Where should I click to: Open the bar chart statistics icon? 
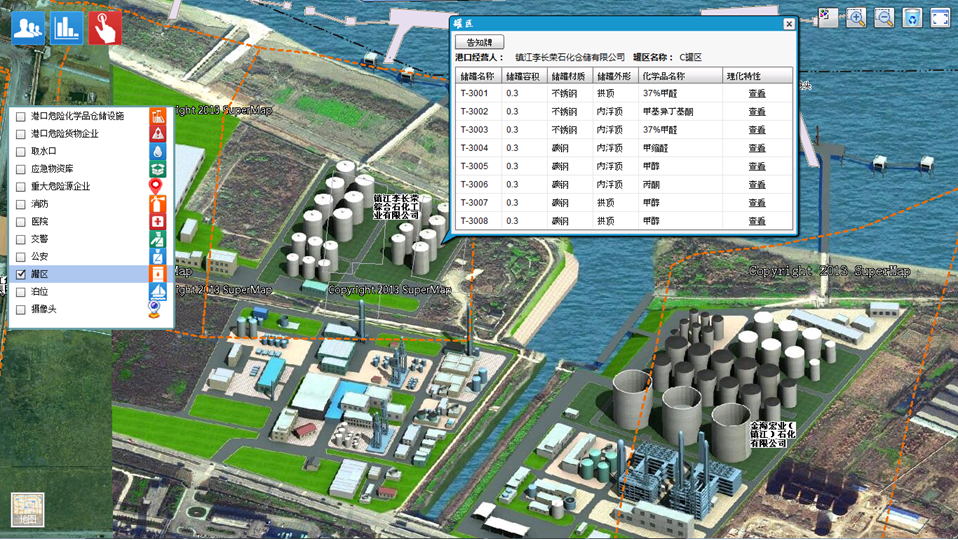(x=67, y=28)
